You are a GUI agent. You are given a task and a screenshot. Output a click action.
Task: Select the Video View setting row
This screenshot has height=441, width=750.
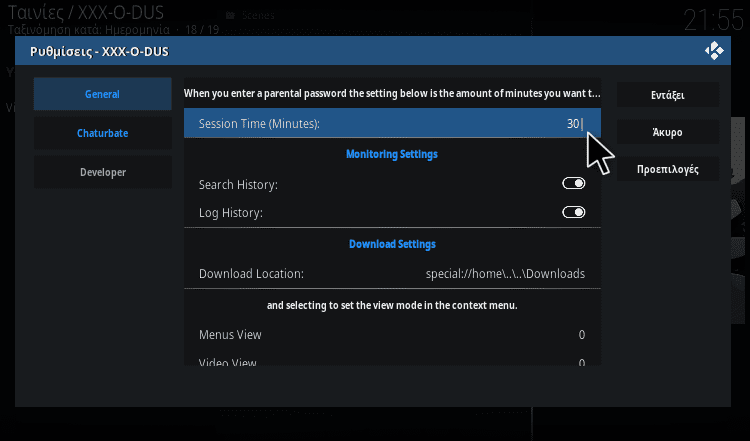[392, 360]
